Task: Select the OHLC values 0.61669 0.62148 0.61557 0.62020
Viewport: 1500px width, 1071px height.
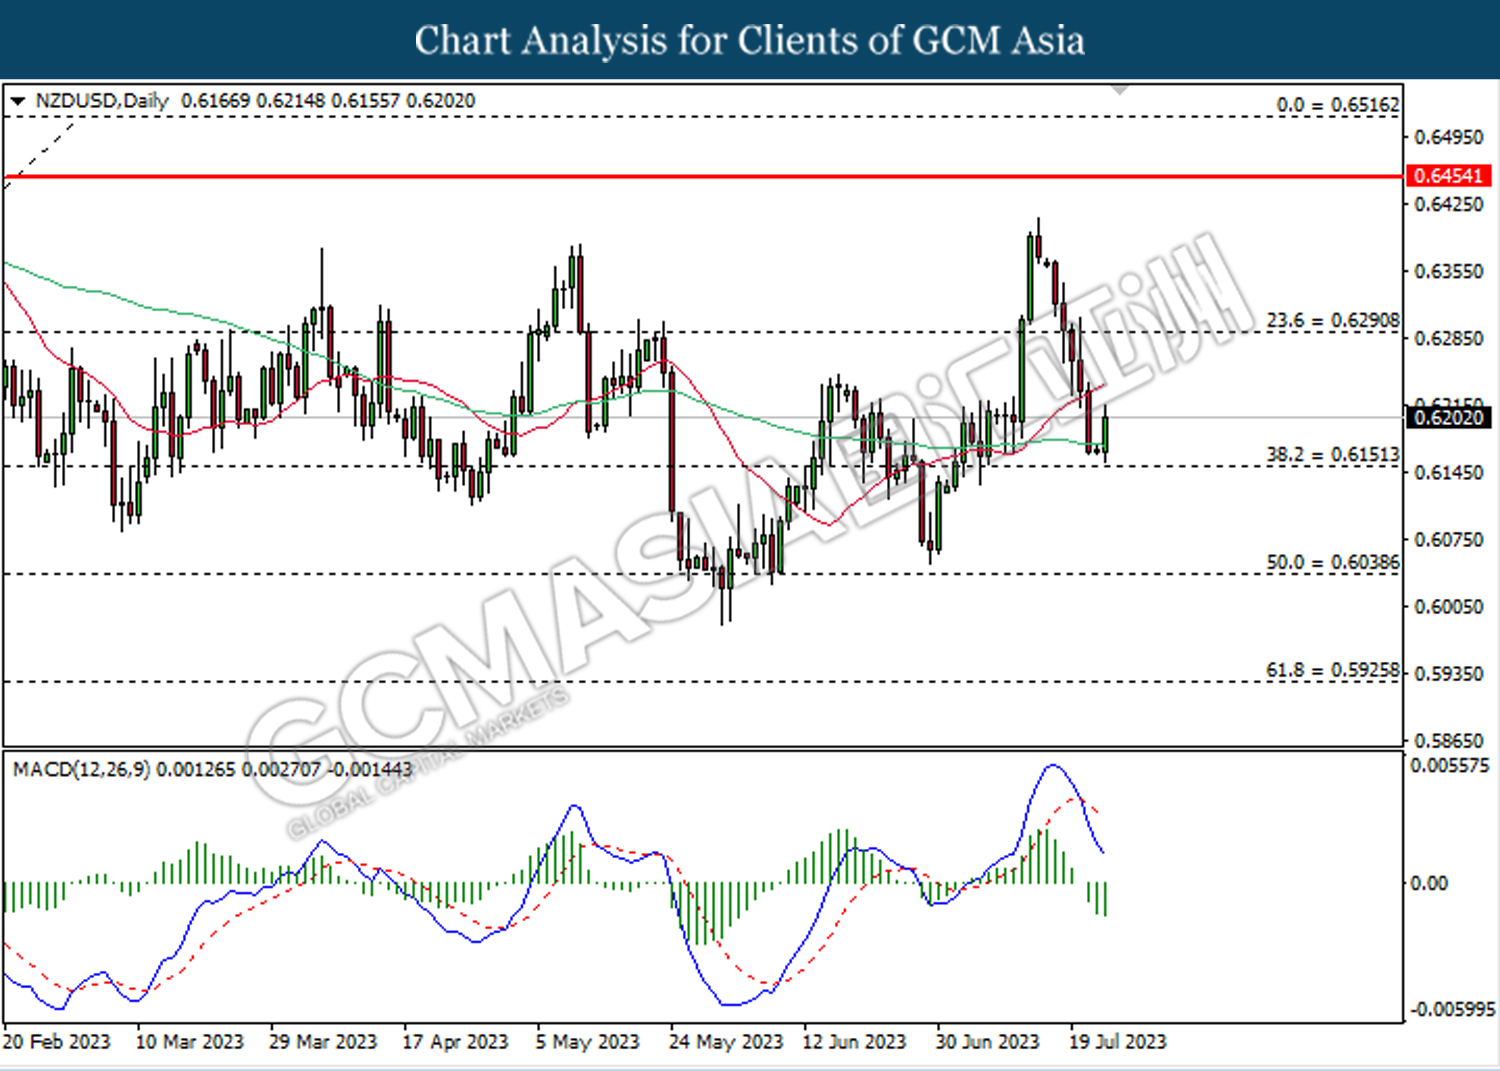Action: coord(328,101)
